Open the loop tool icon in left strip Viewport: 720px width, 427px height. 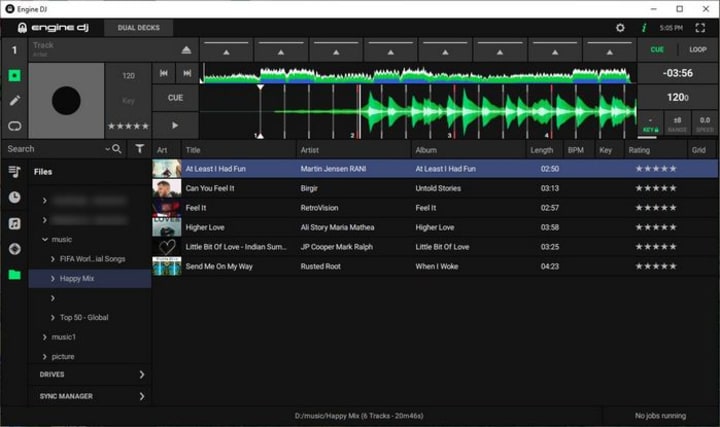(x=14, y=126)
